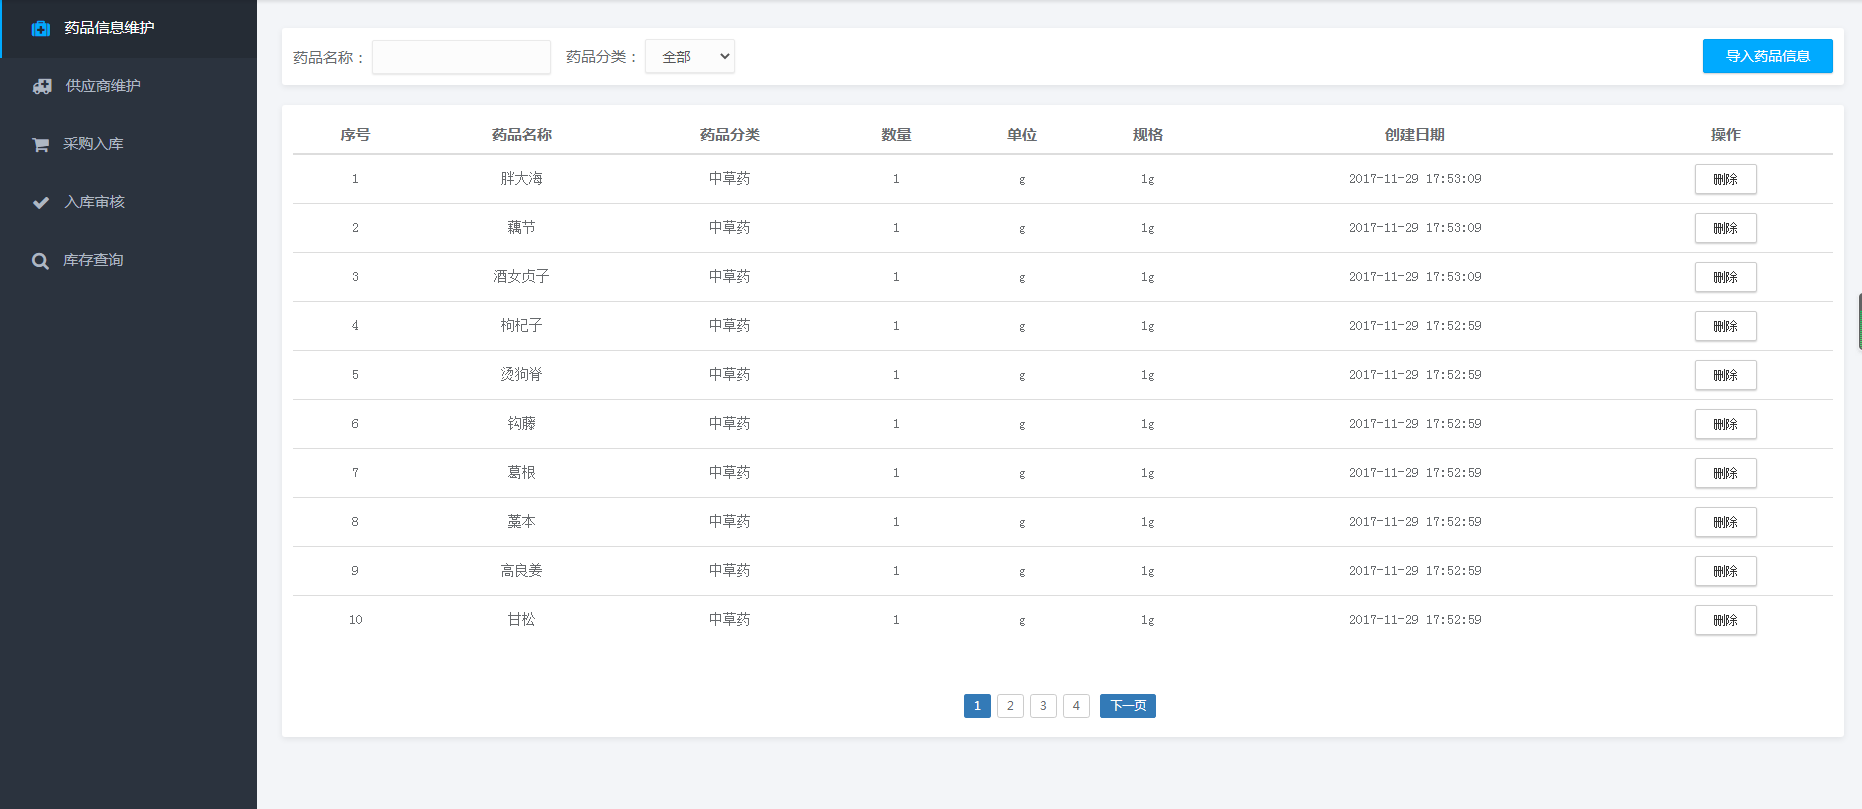Click in the 药品名称 search field
This screenshot has width=1862, height=809.
[461, 57]
